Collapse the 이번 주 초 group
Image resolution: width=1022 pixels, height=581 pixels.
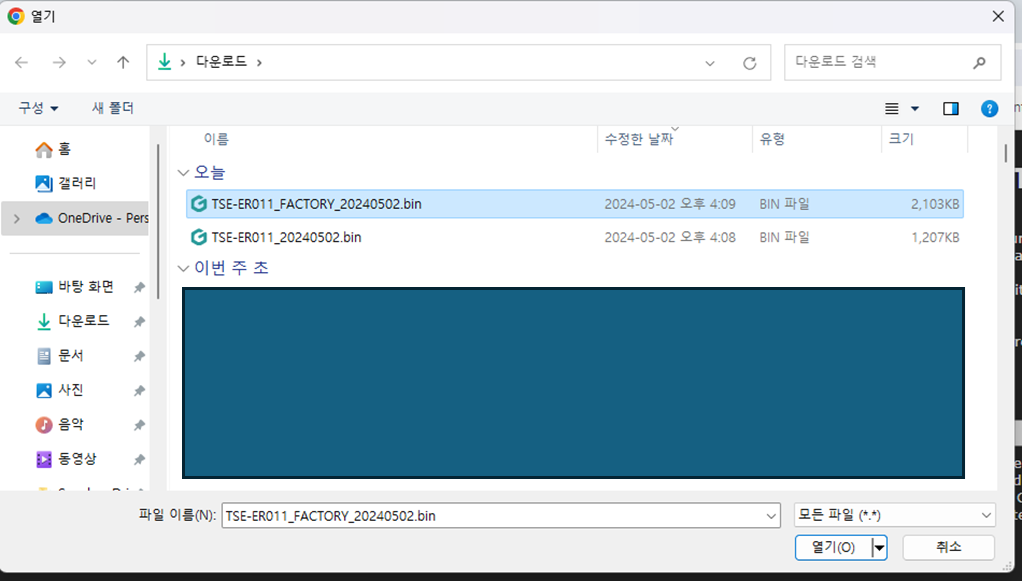coord(183,269)
